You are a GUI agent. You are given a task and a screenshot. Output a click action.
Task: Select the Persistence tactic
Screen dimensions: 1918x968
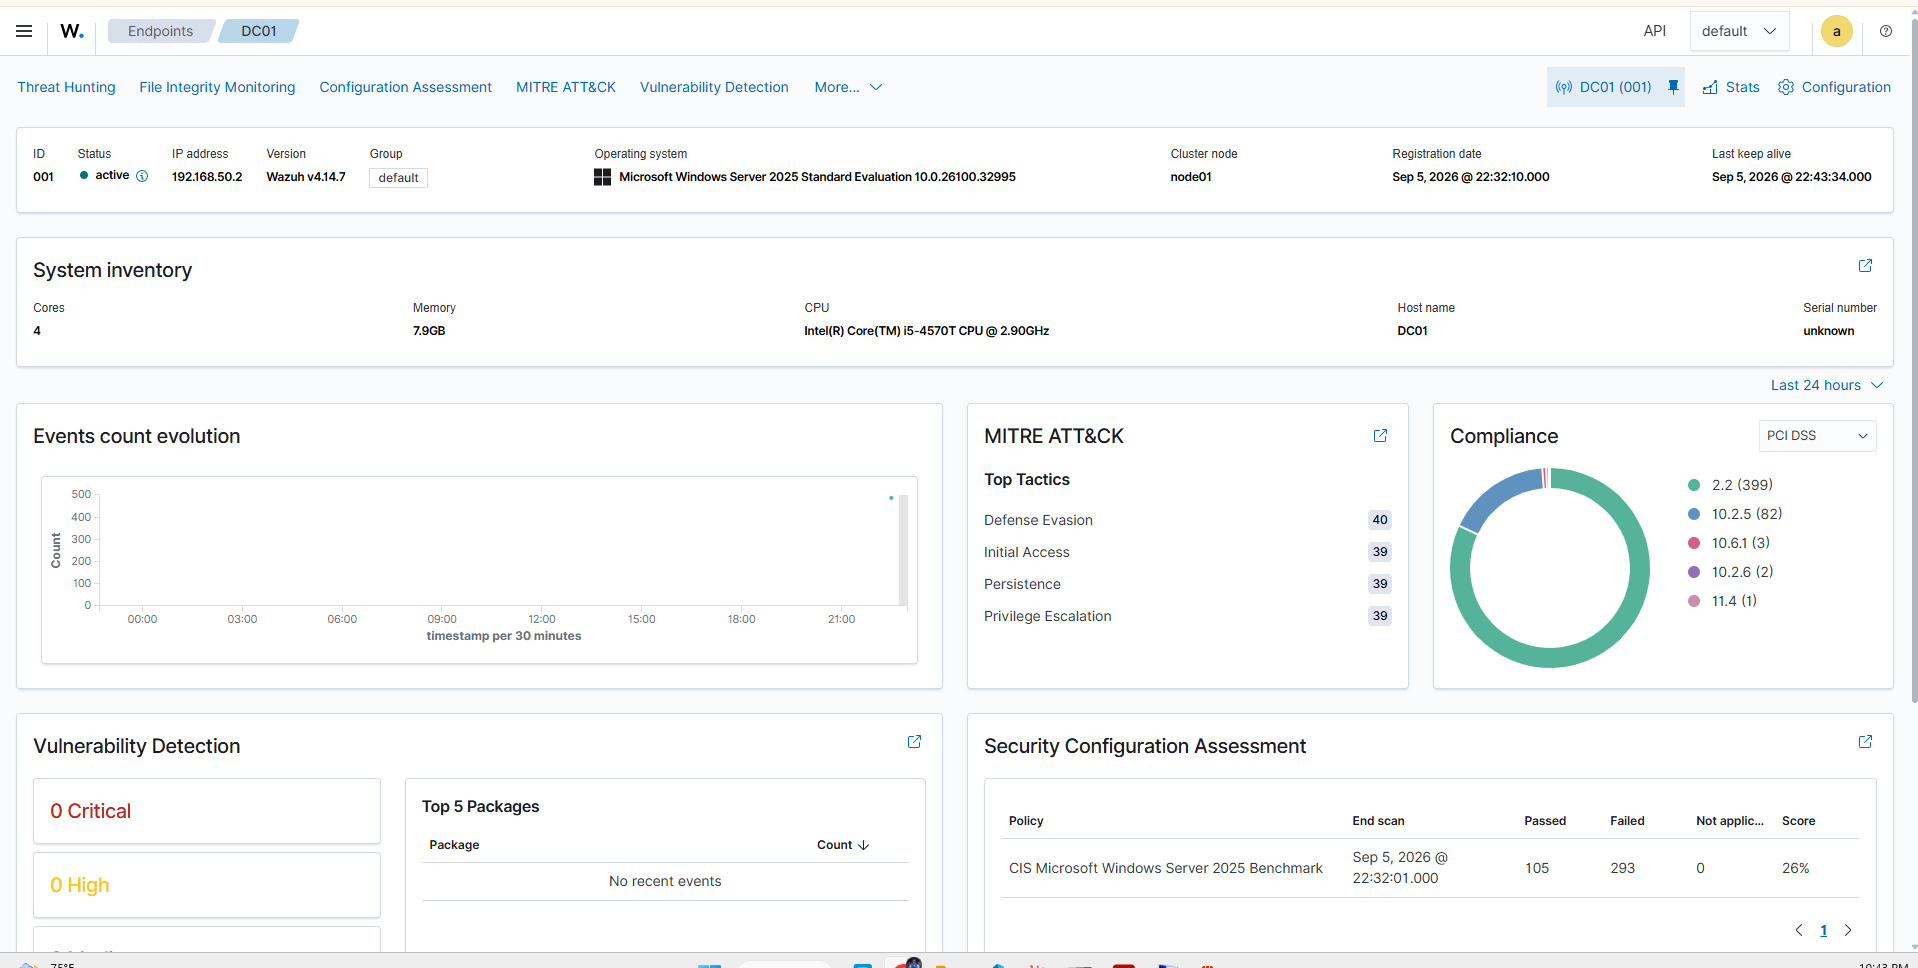(1022, 584)
